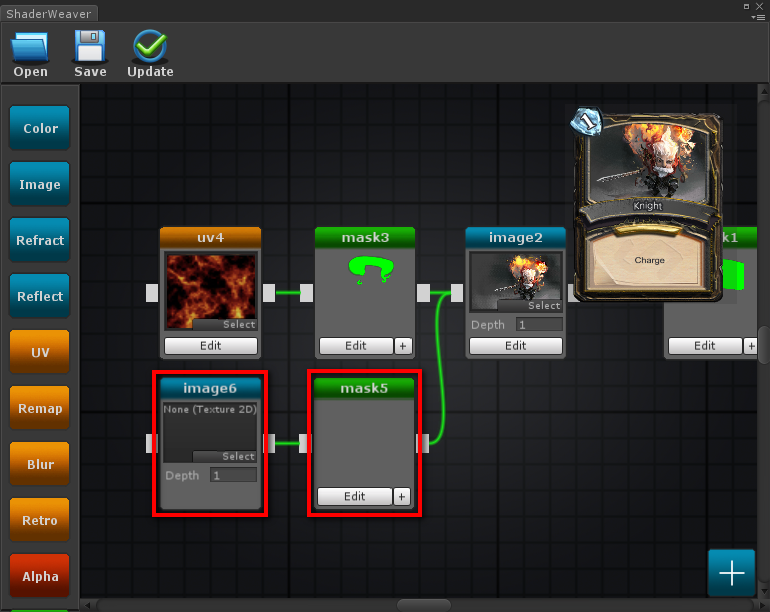The height and width of the screenshot is (612, 770).
Task: Click Edit on the image2 node
Action: (516, 346)
